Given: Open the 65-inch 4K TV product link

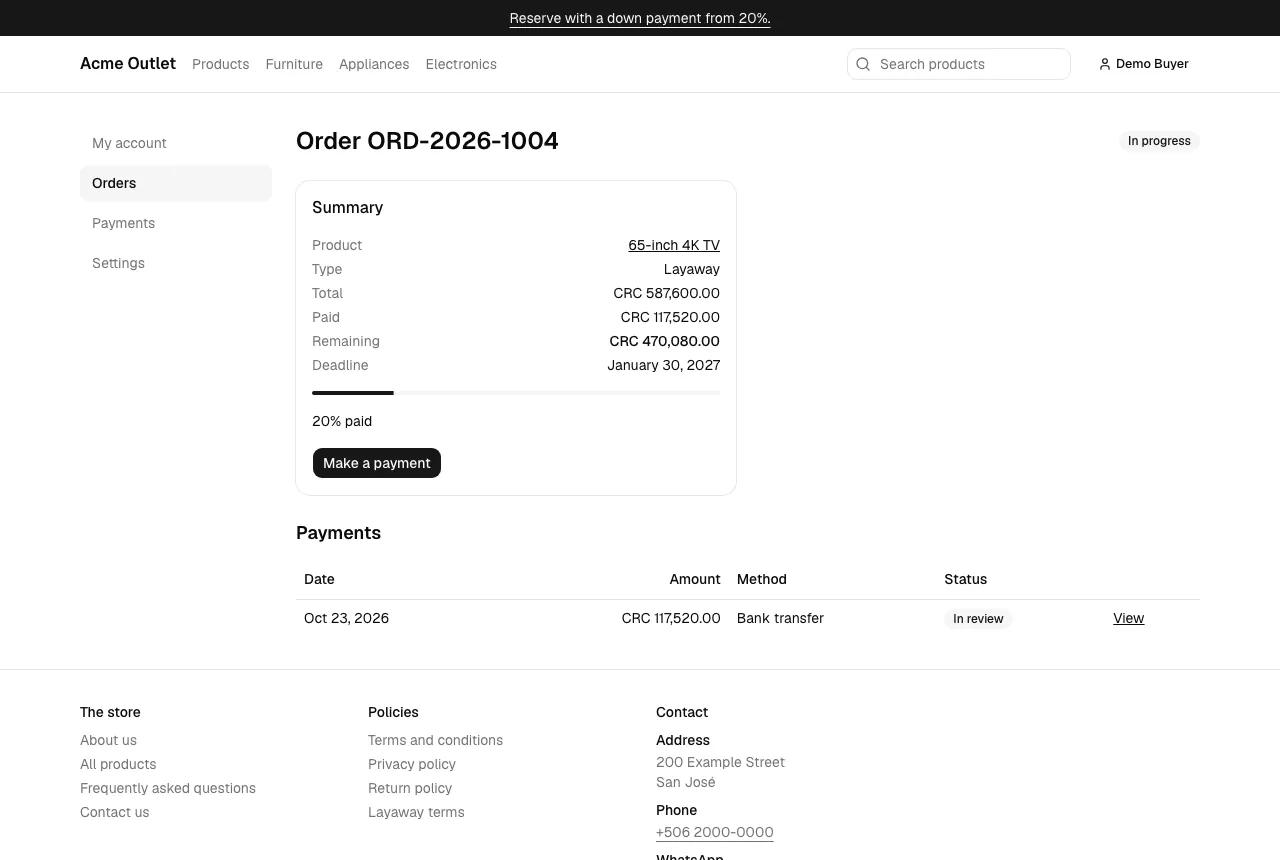Looking at the screenshot, I should click(674, 245).
